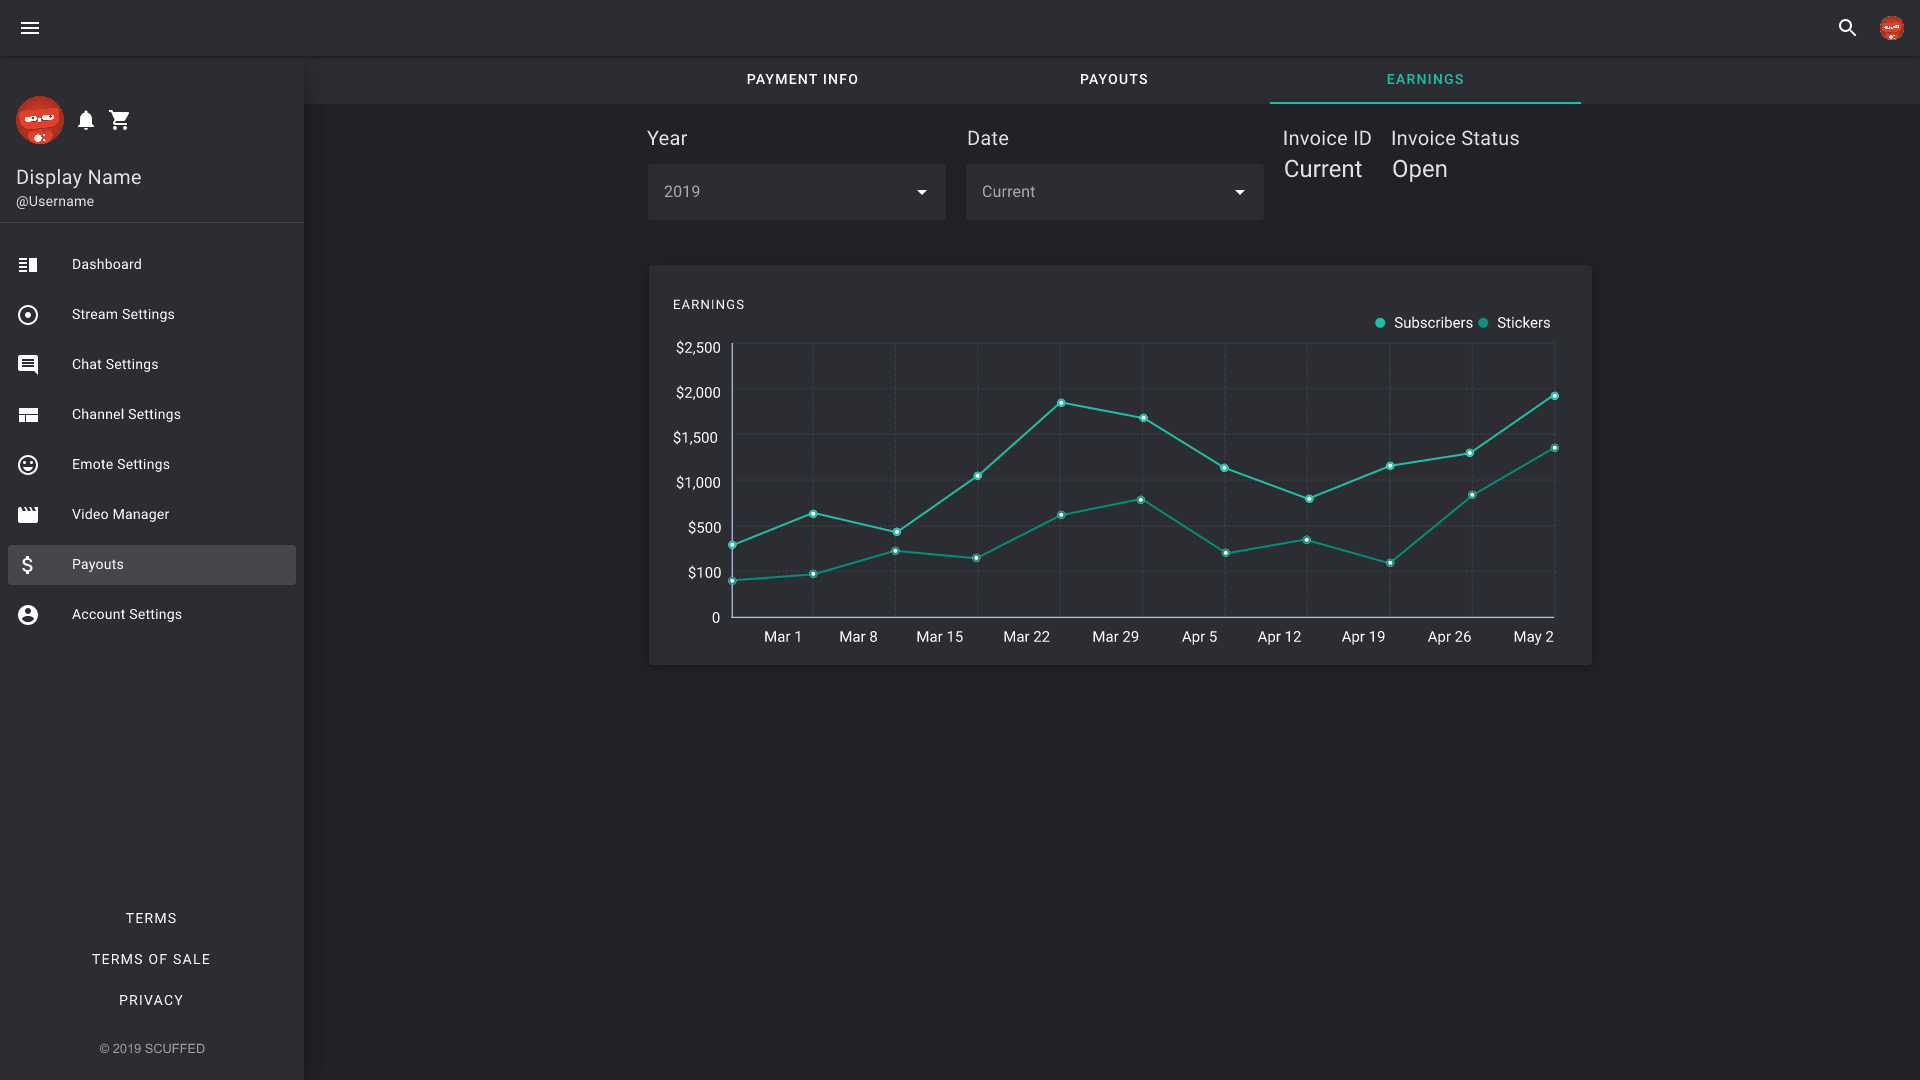Viewport: 1920px width, 1080px height.
Task: Click the Dashboard sidebar icon
Action: pos(28,265)
